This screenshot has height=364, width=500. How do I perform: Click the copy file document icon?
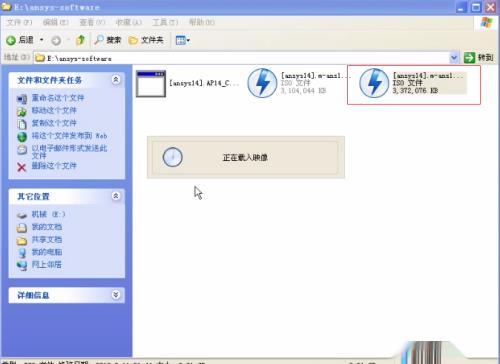click(x=22, y=124)
